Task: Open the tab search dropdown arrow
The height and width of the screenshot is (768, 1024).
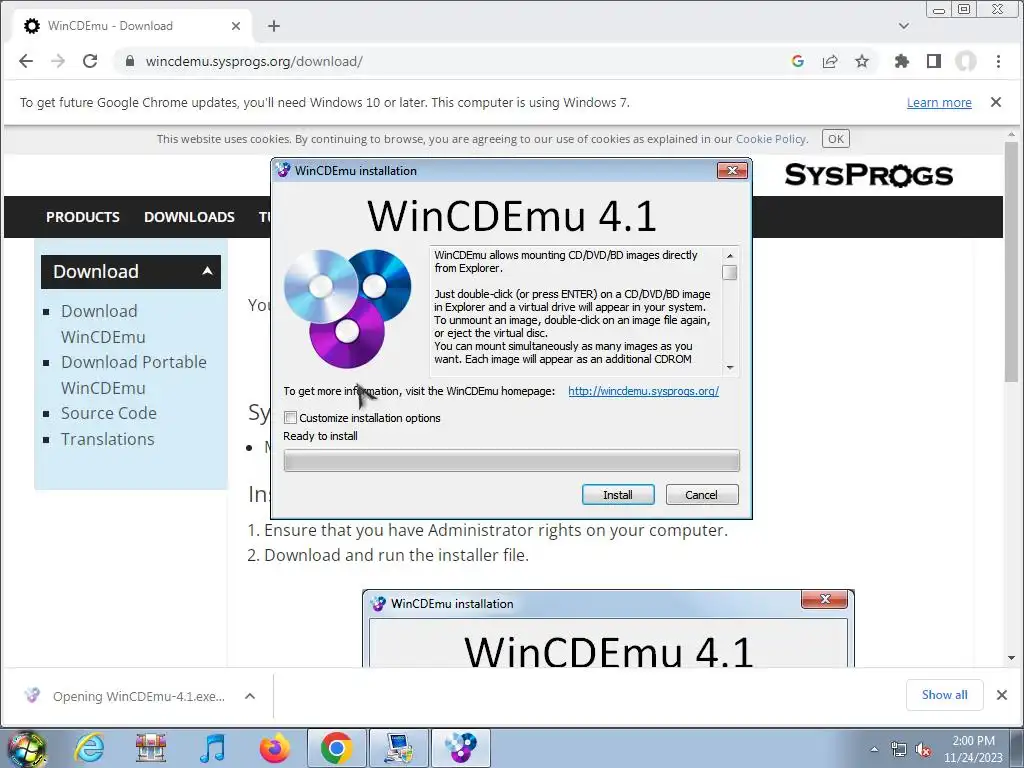Action: pyautogui.click(x=904, y=26)
